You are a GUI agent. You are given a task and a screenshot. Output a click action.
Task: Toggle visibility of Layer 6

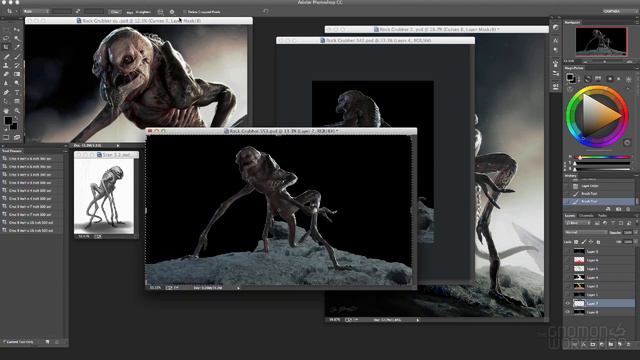pyautogui.click(x=568, y=260)
